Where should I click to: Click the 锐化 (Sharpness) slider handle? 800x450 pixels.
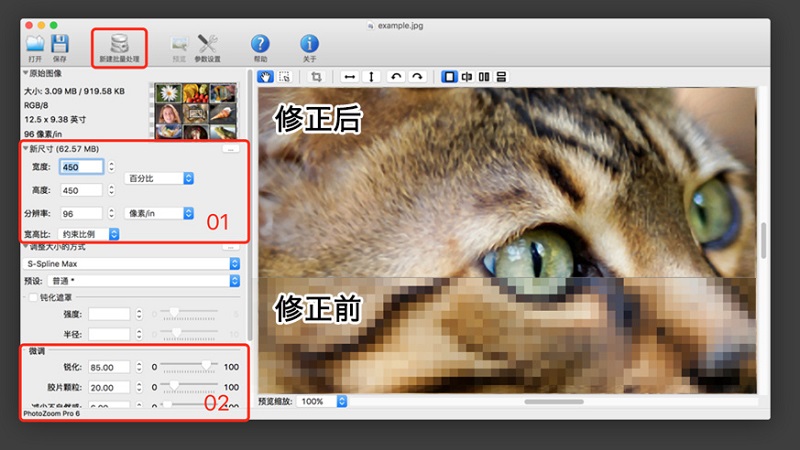pos(206,365)
